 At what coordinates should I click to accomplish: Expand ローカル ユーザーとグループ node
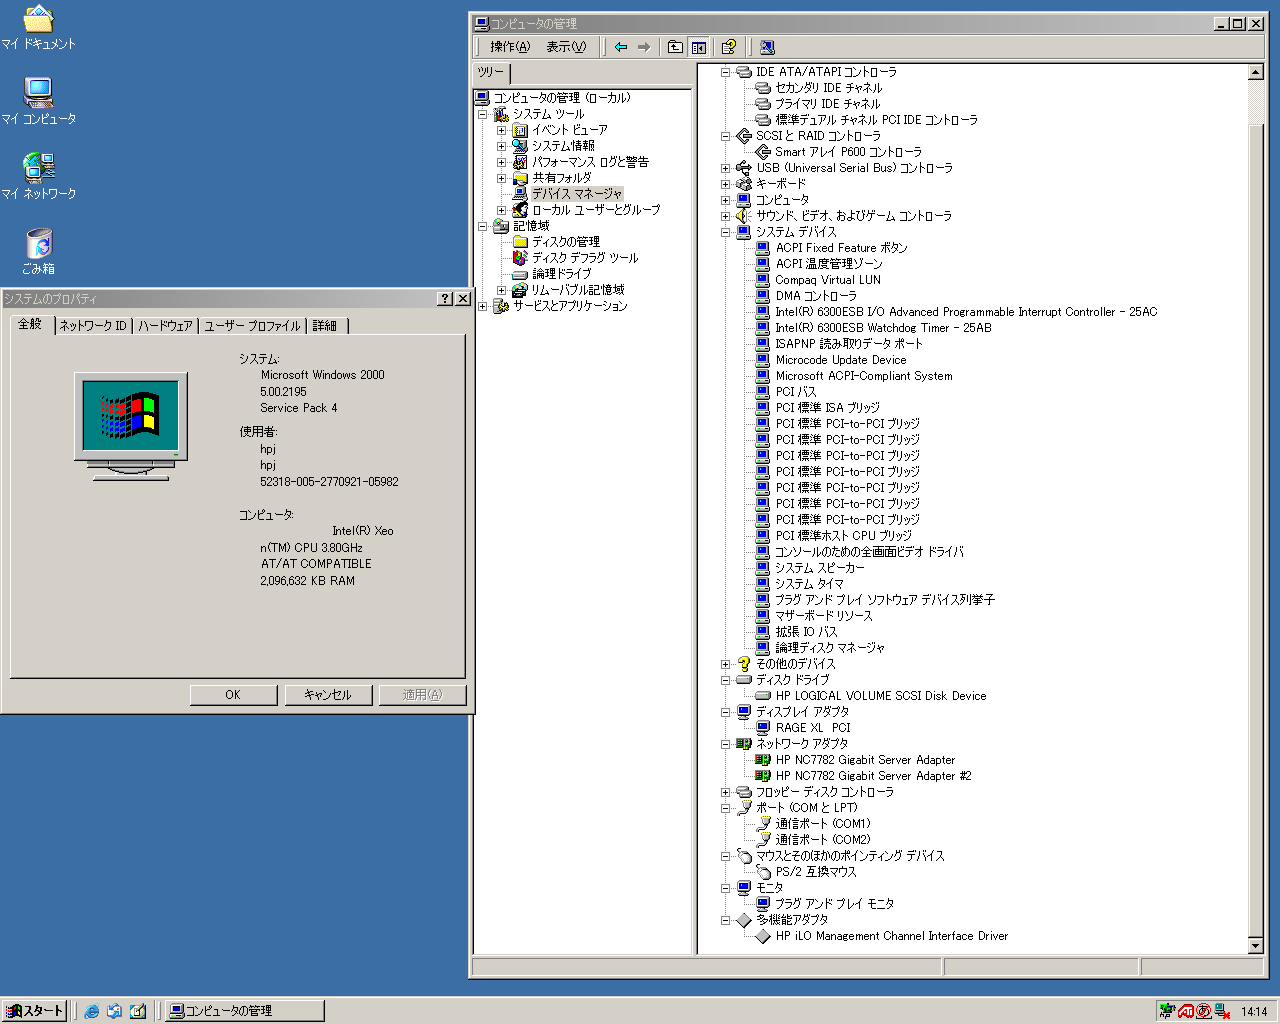coord(501,210)
